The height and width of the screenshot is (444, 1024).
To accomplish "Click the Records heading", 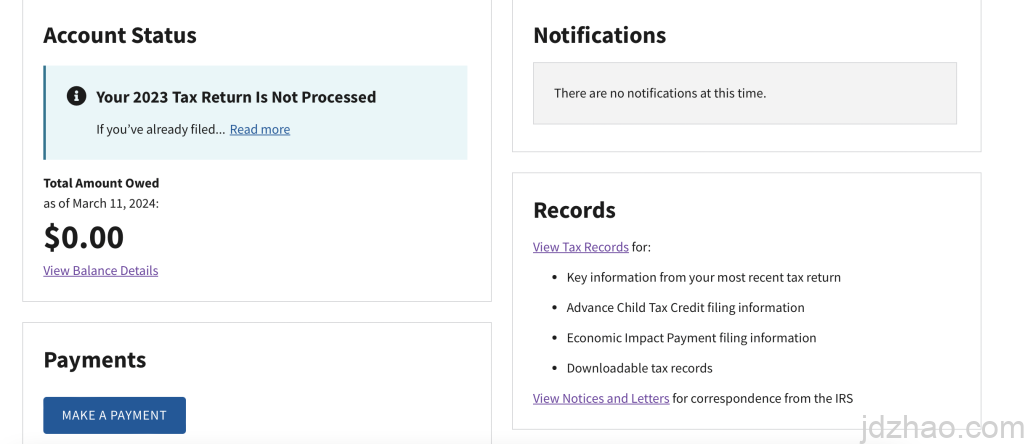I will 574,210.
